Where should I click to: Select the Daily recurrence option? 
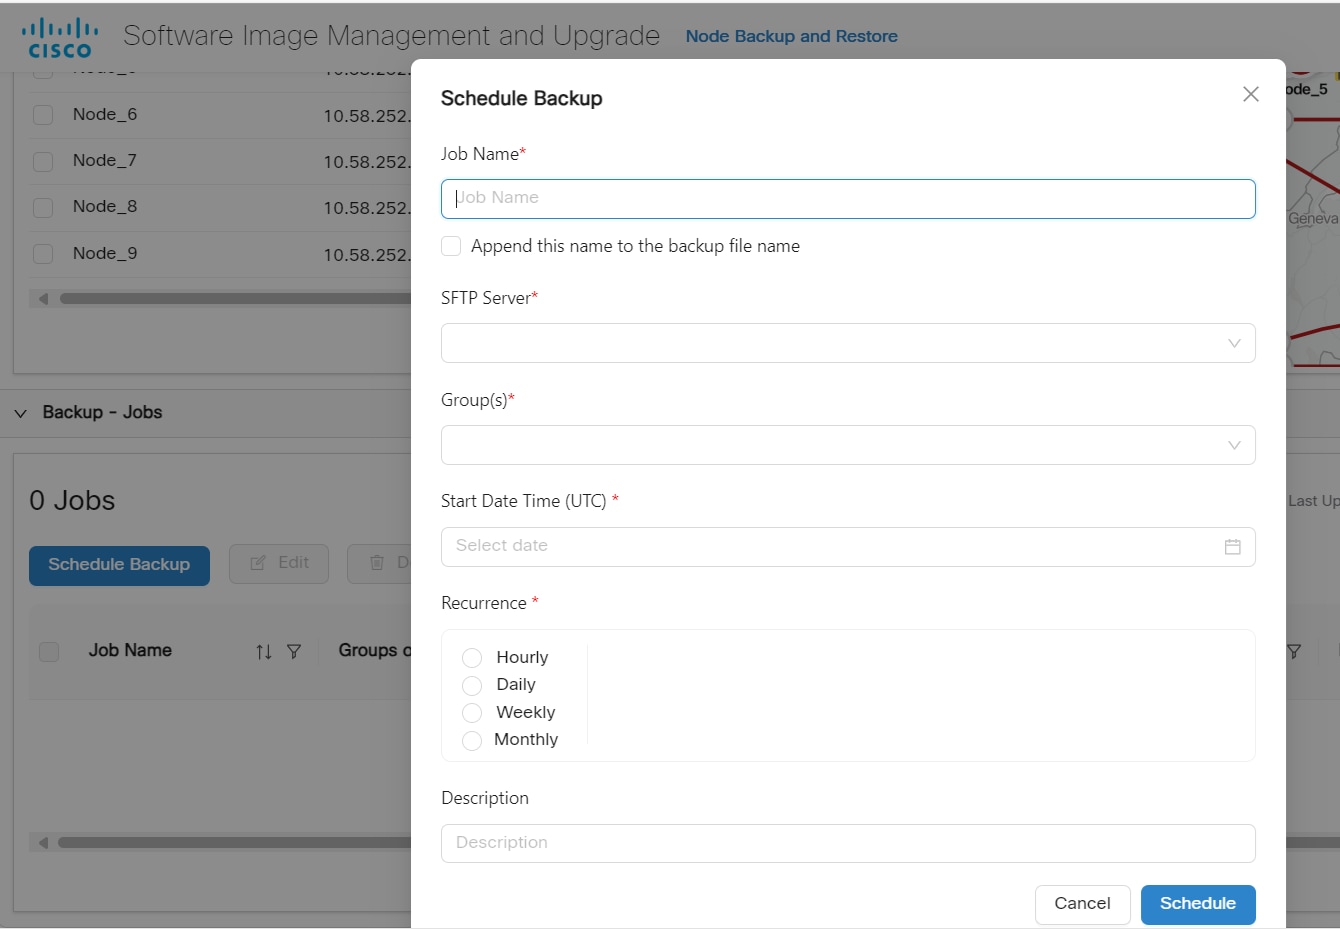pyautogui.click(x=472, y=685)
